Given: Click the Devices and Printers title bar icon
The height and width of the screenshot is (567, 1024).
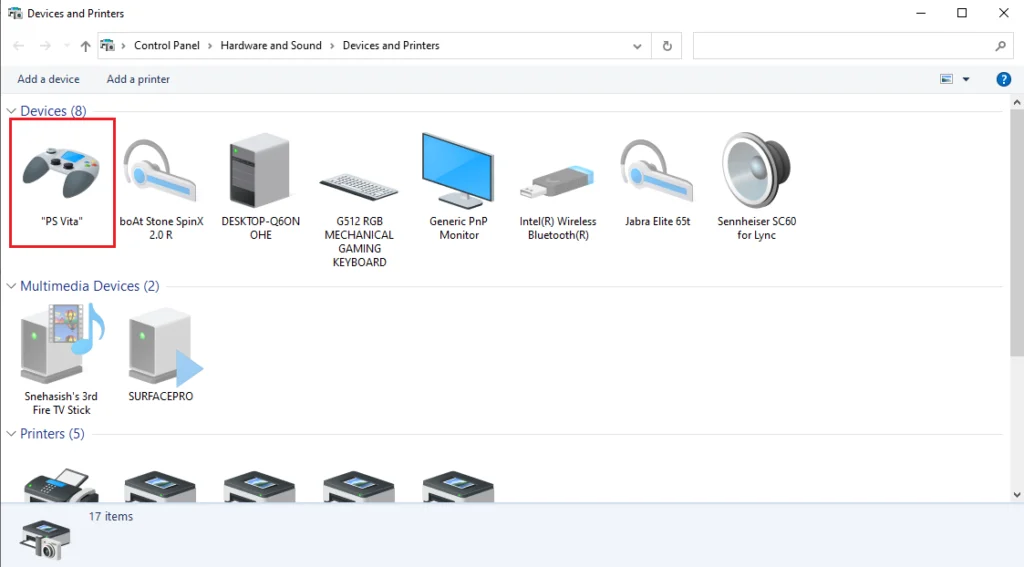Looking at the screenshot, I should pos(14,13).
